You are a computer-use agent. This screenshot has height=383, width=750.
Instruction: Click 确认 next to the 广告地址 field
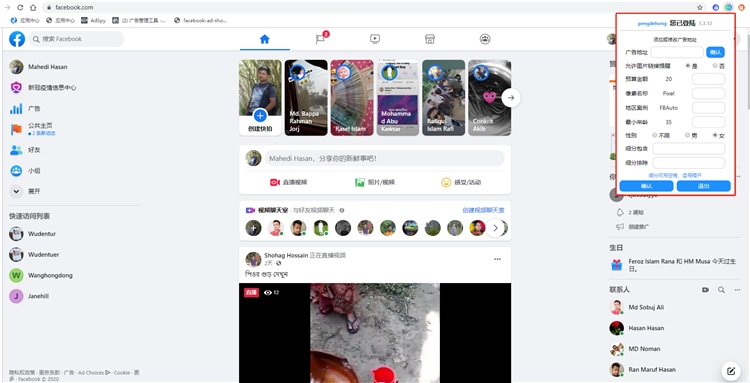tap(716, 52)
